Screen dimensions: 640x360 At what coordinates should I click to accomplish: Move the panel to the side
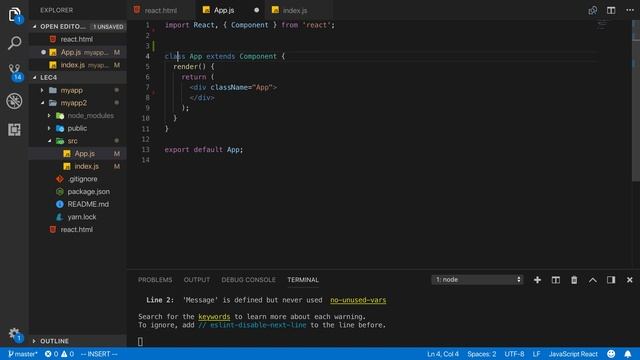tap(611, 280)
